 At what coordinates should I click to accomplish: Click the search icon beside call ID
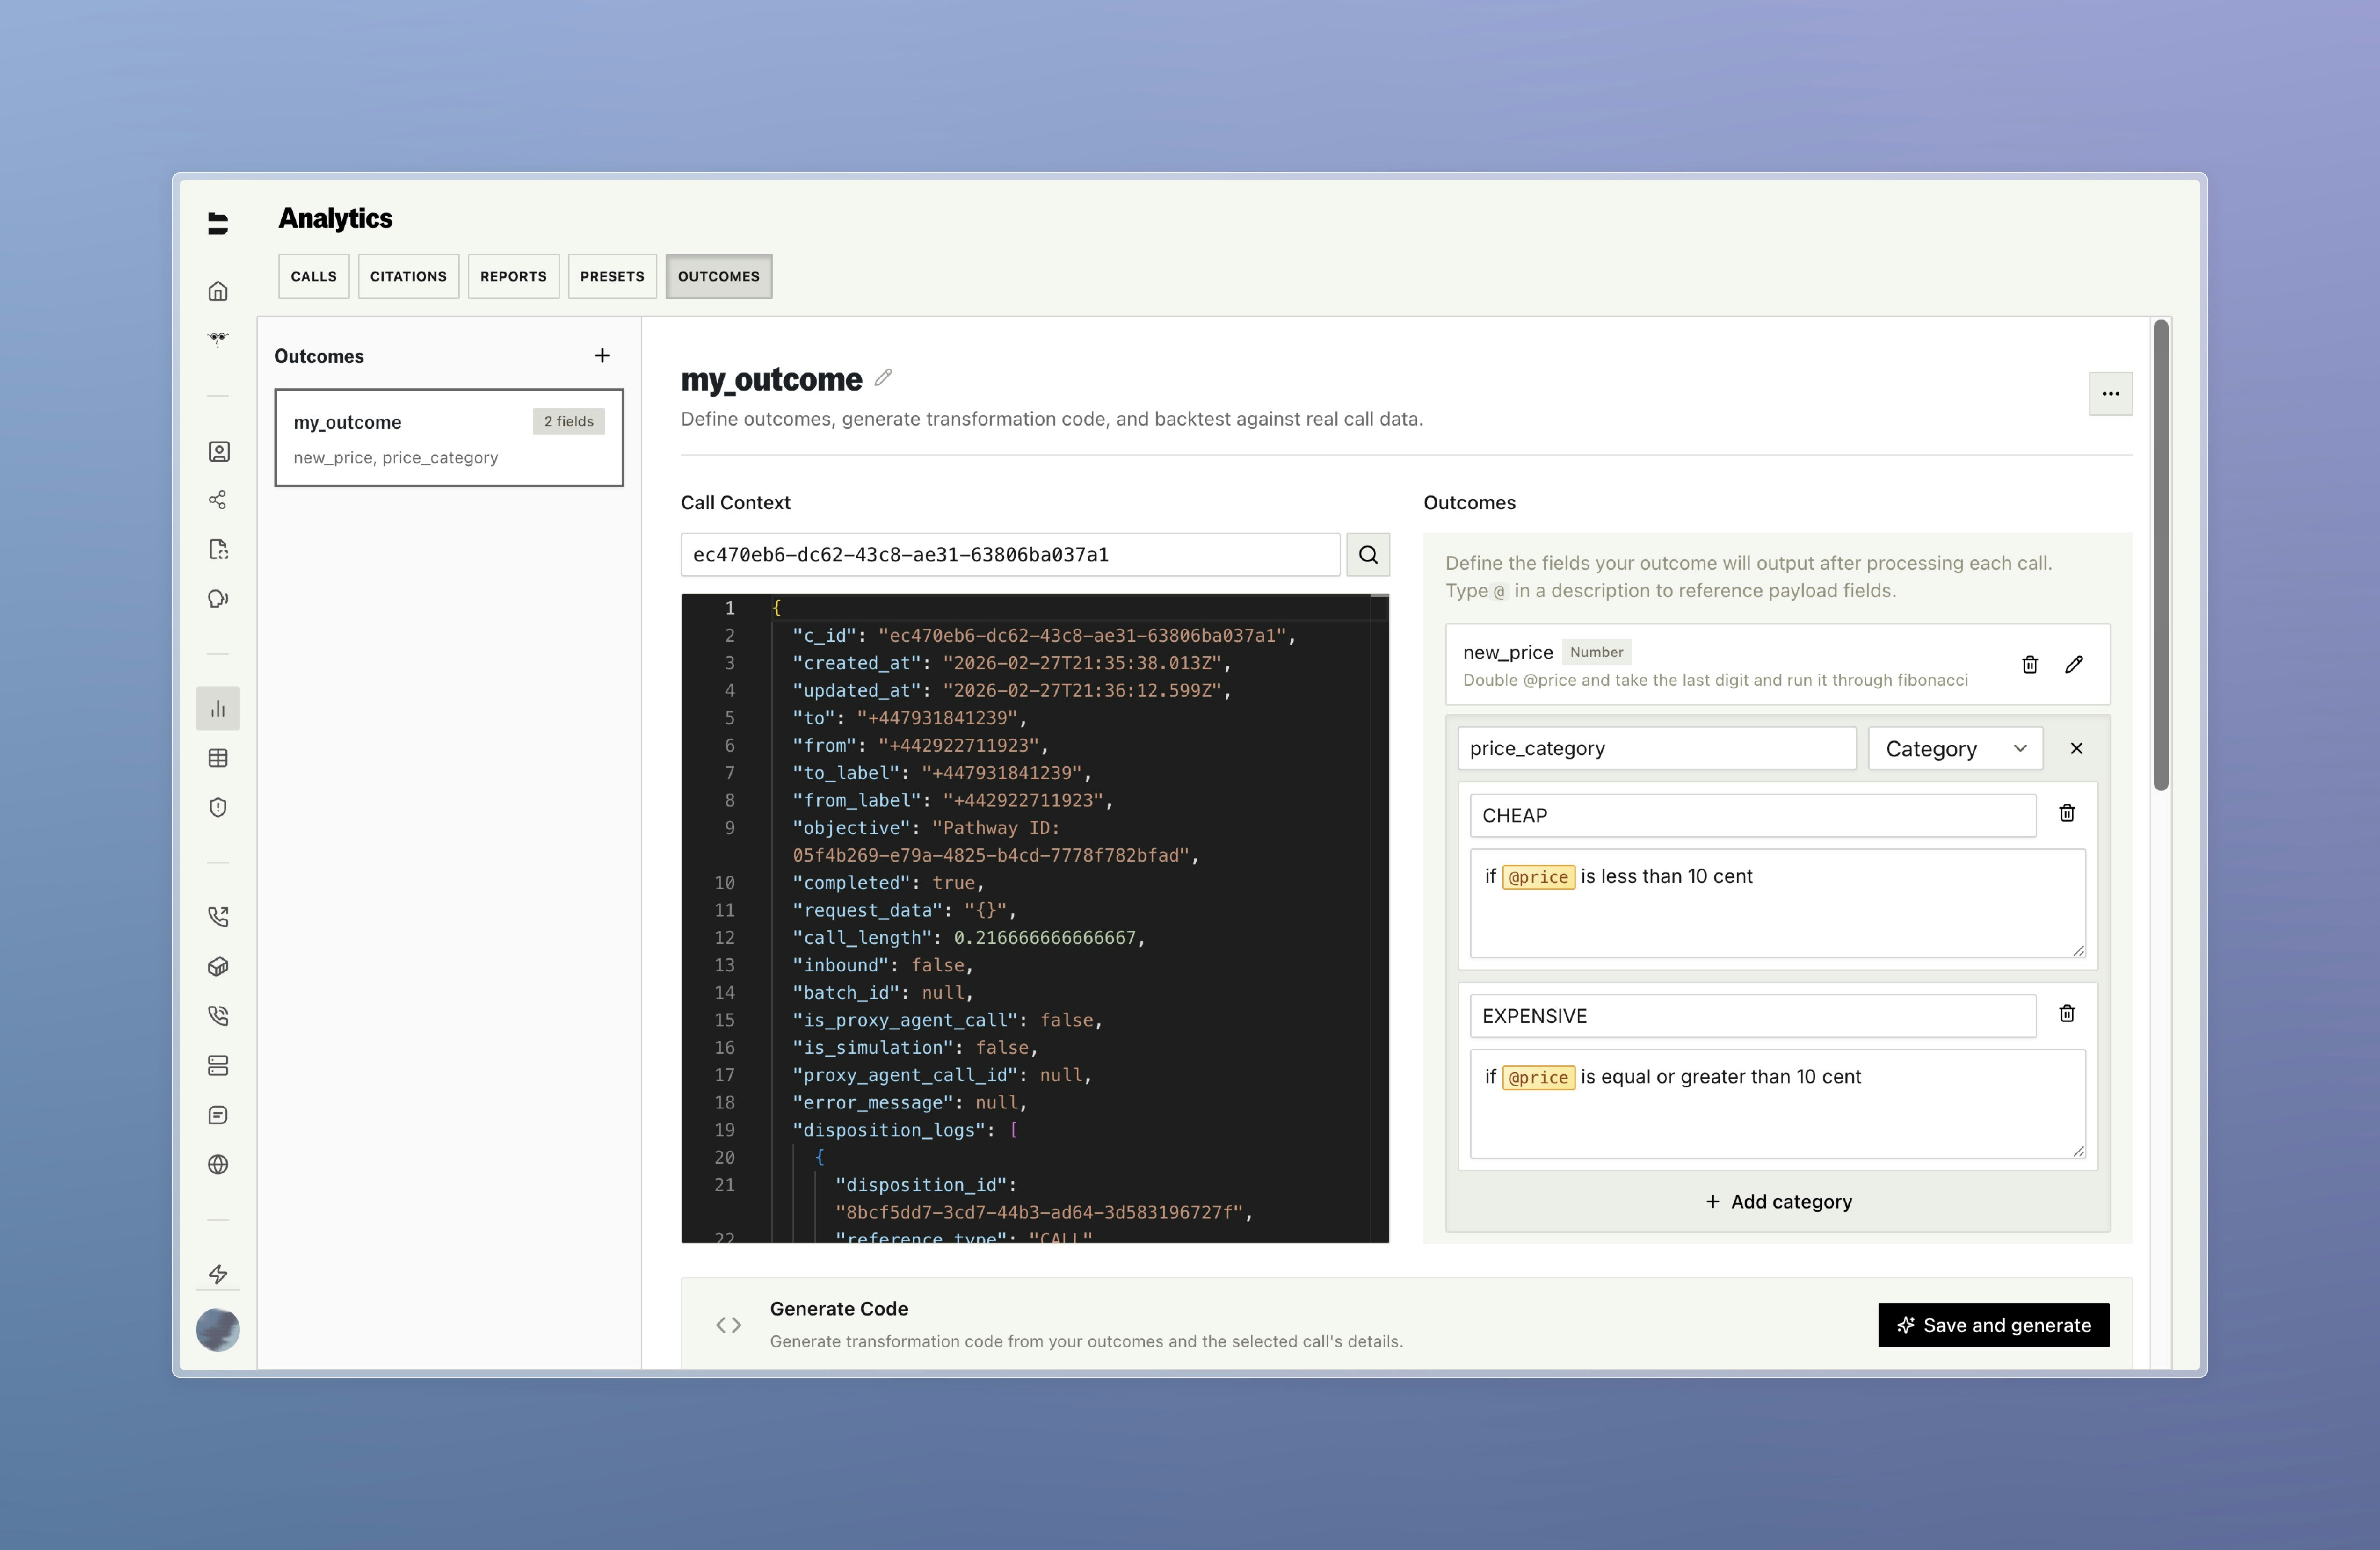point(1368,555)
